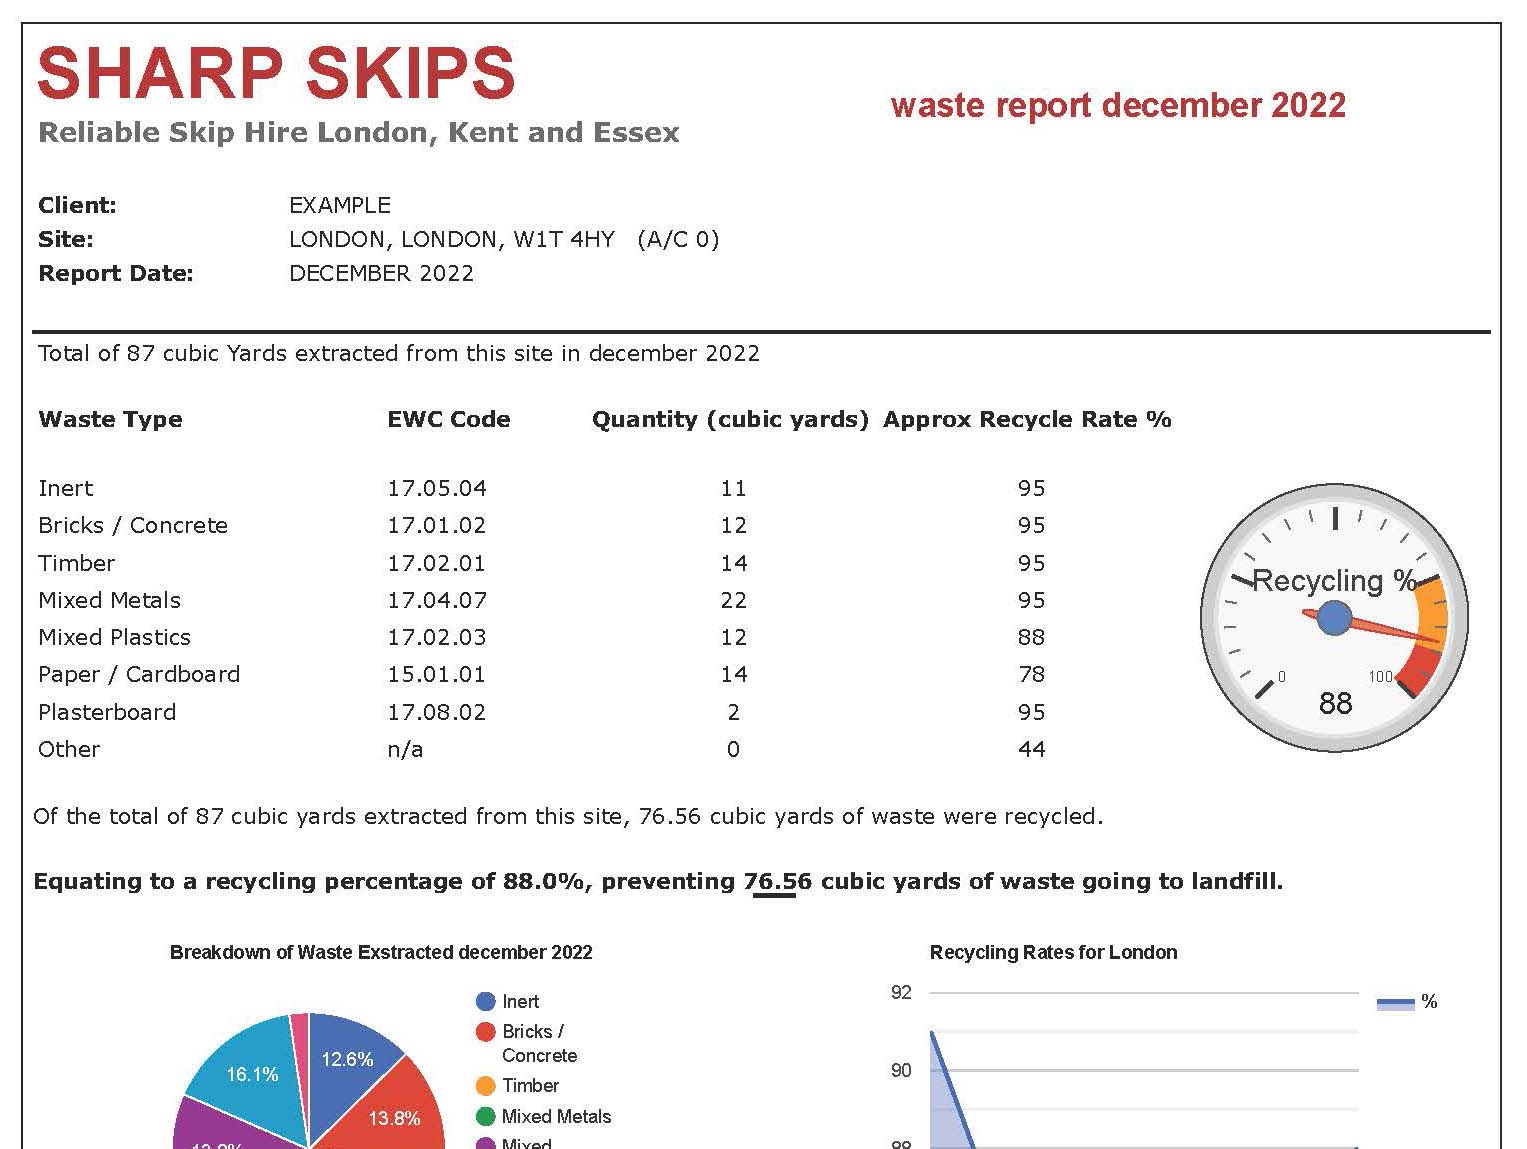Click the 'Recycling Rates for London' chart title
This screenshot has height=1149, width=1527.
pos(1053,952)
